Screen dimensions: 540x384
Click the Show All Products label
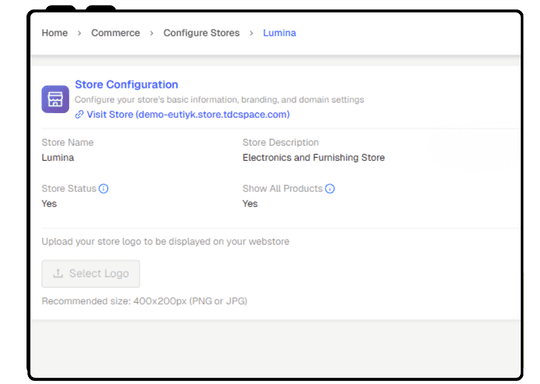(x=282, y=189)
